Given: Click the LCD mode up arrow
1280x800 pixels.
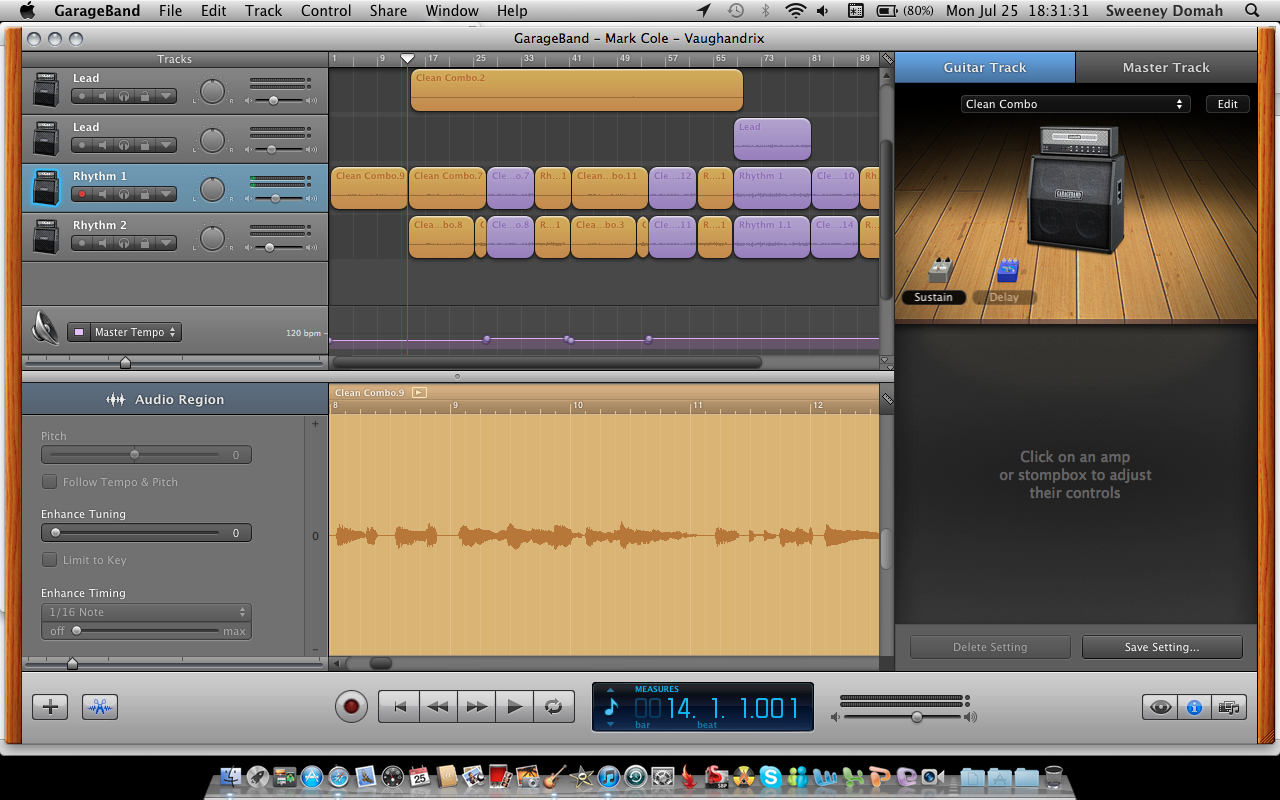Looking at the screenshot, I should (x=611, y=691).
